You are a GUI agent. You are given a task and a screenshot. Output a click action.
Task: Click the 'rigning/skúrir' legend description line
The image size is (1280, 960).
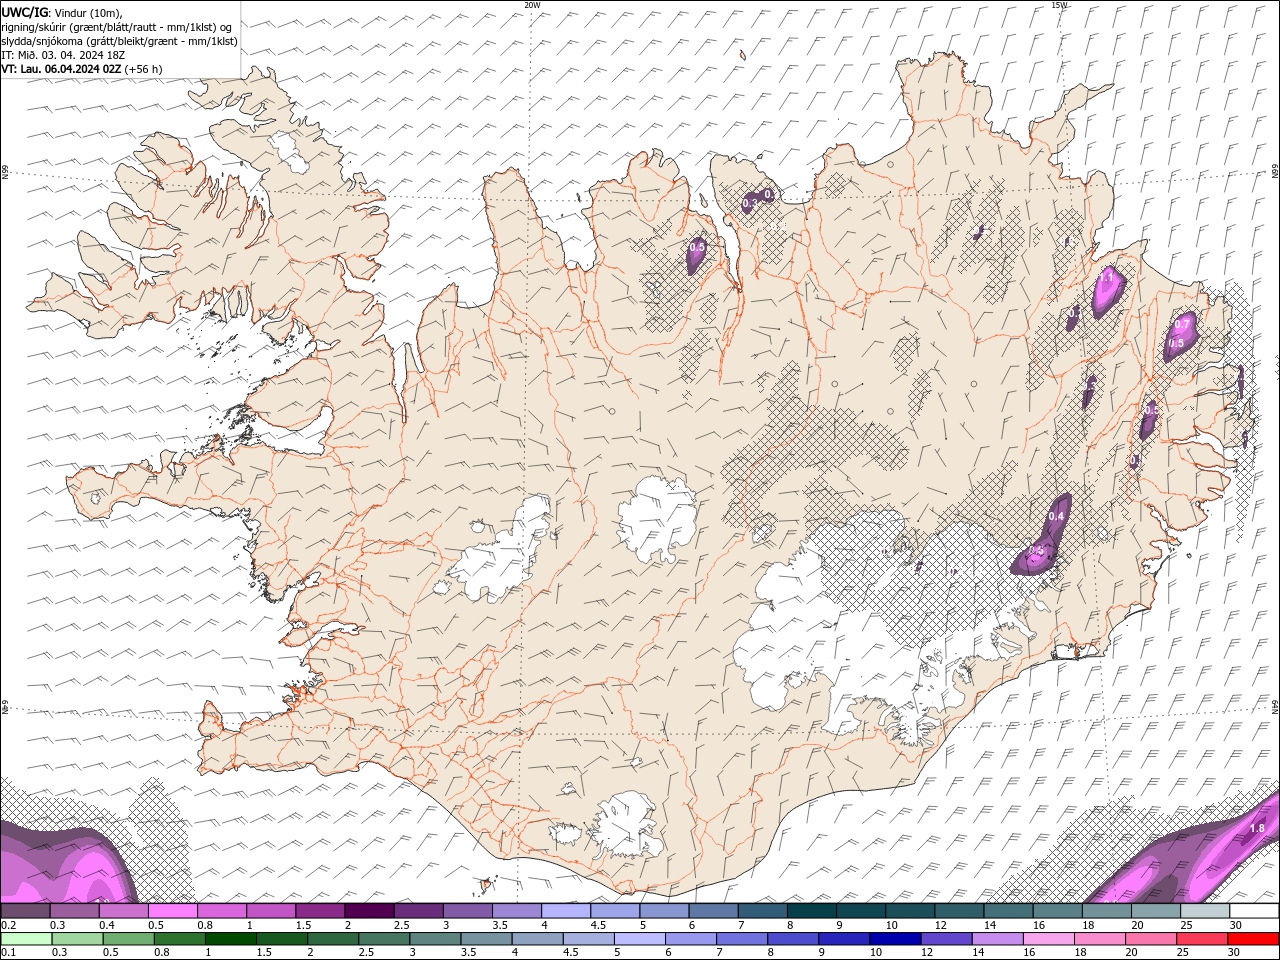click(117, 27)
